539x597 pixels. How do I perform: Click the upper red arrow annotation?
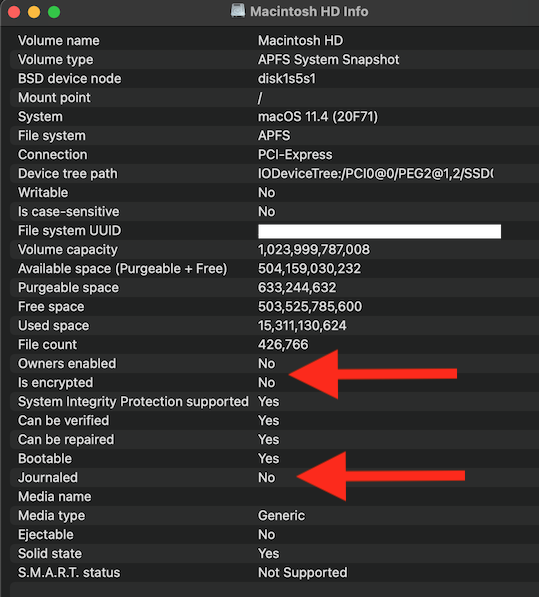click(x=373, y=374)
